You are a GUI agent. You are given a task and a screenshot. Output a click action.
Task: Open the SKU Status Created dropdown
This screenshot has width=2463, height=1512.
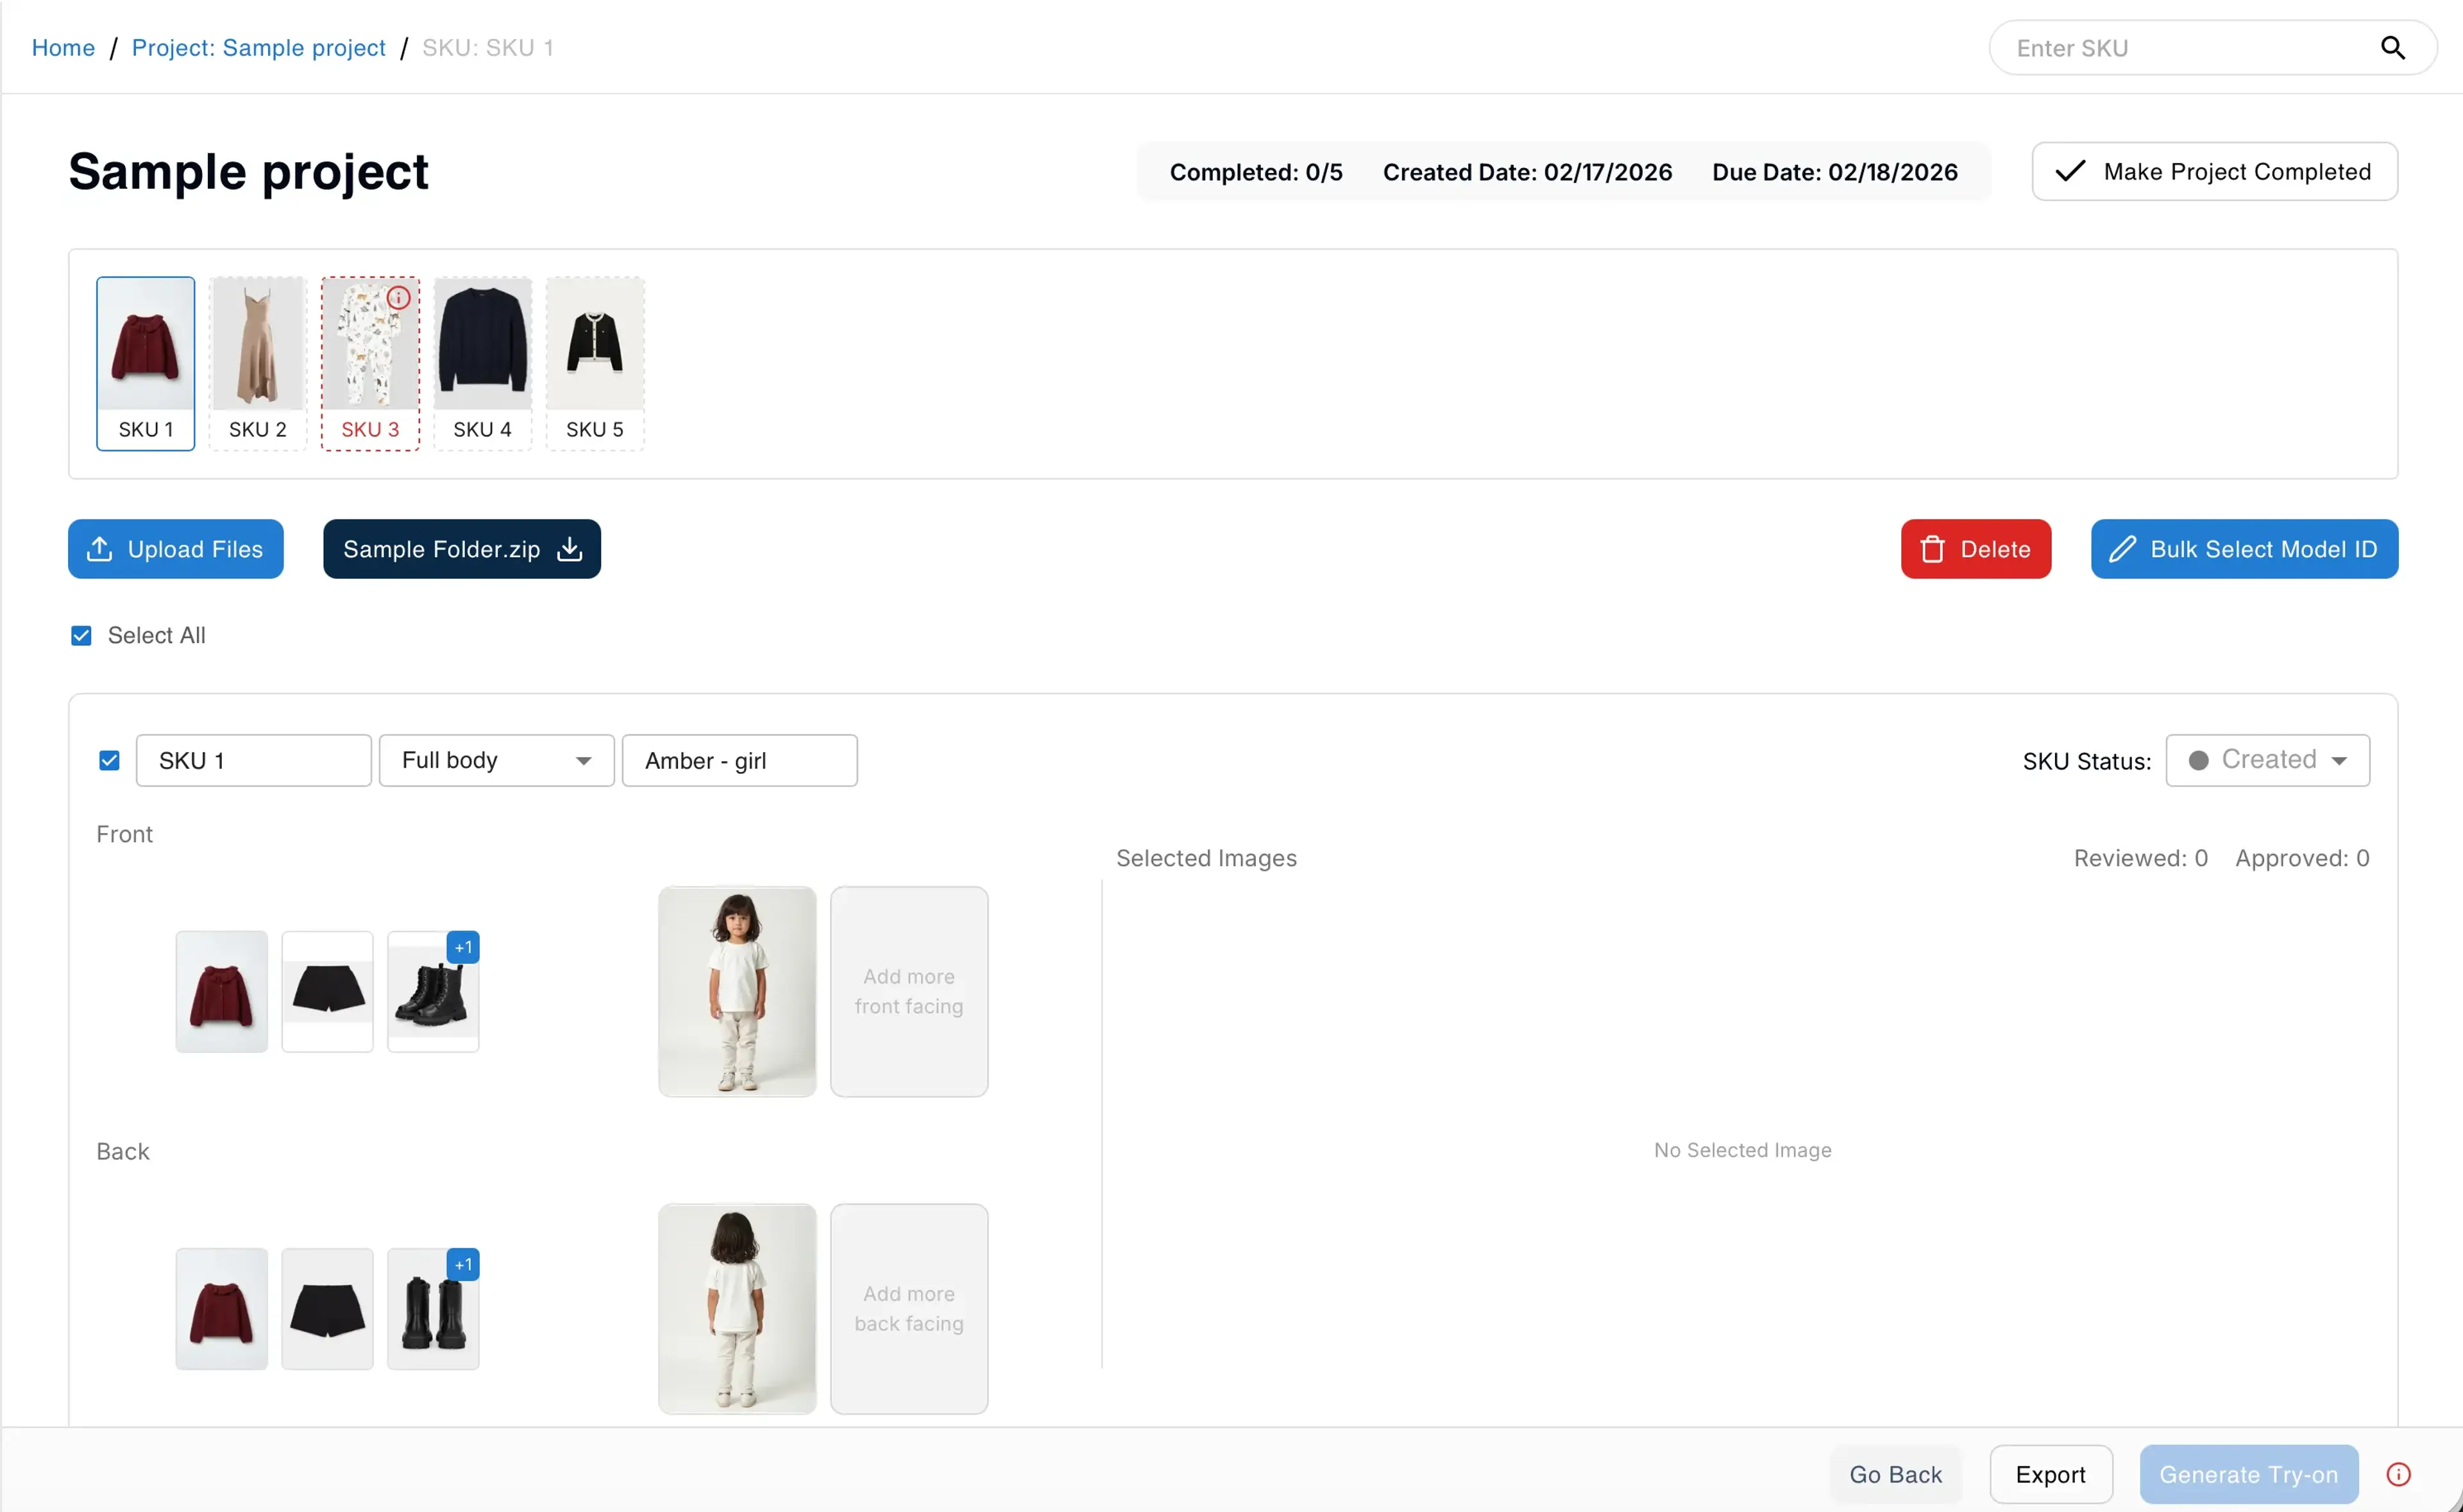point(2267,760)
